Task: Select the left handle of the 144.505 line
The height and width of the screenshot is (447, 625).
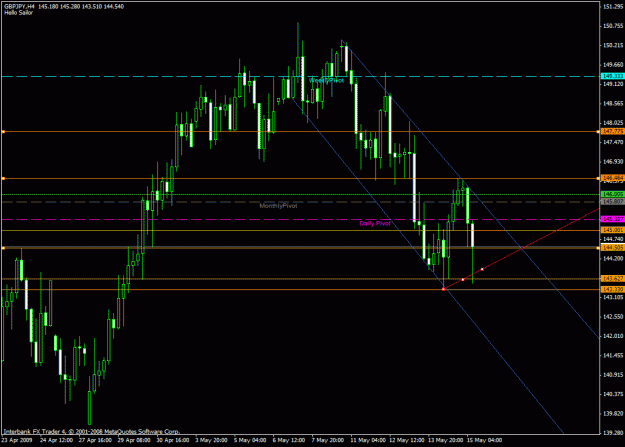Action: [3, 248]
